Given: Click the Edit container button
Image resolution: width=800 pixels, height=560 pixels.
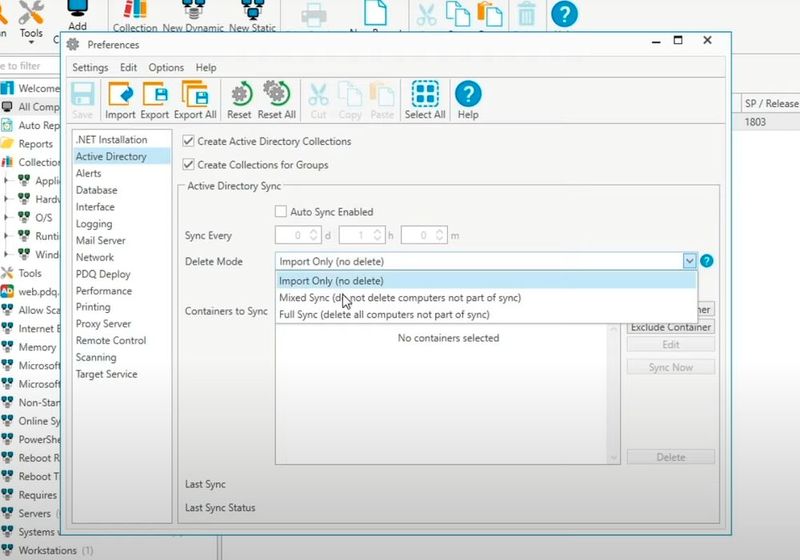Looking at the screenshot, I should [x=670, y=344].
